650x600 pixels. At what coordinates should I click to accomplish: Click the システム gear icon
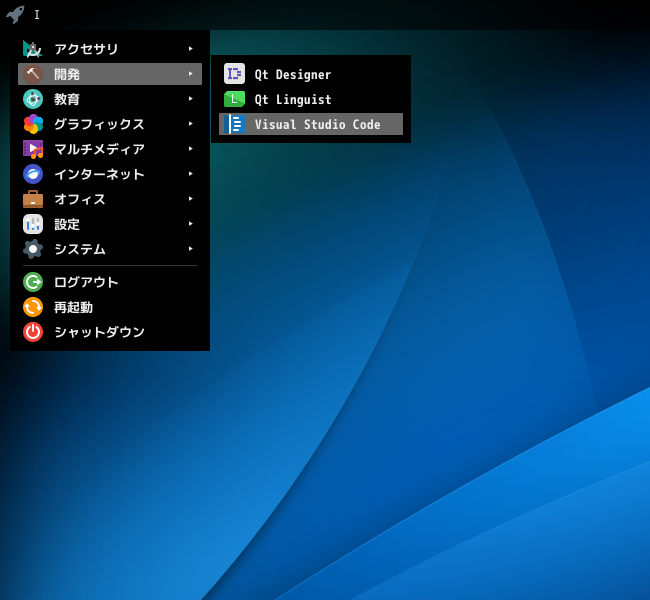33,249
